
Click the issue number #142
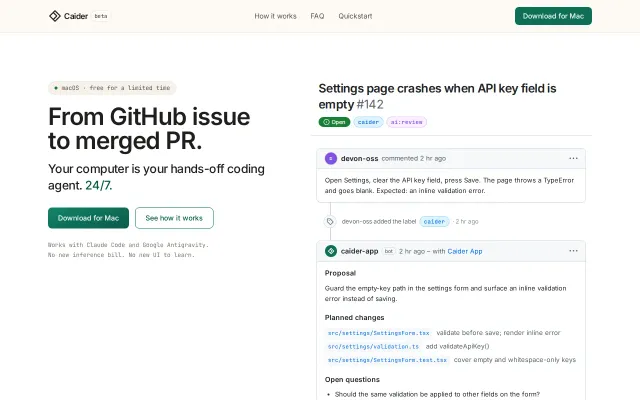[x=370, y=104]
